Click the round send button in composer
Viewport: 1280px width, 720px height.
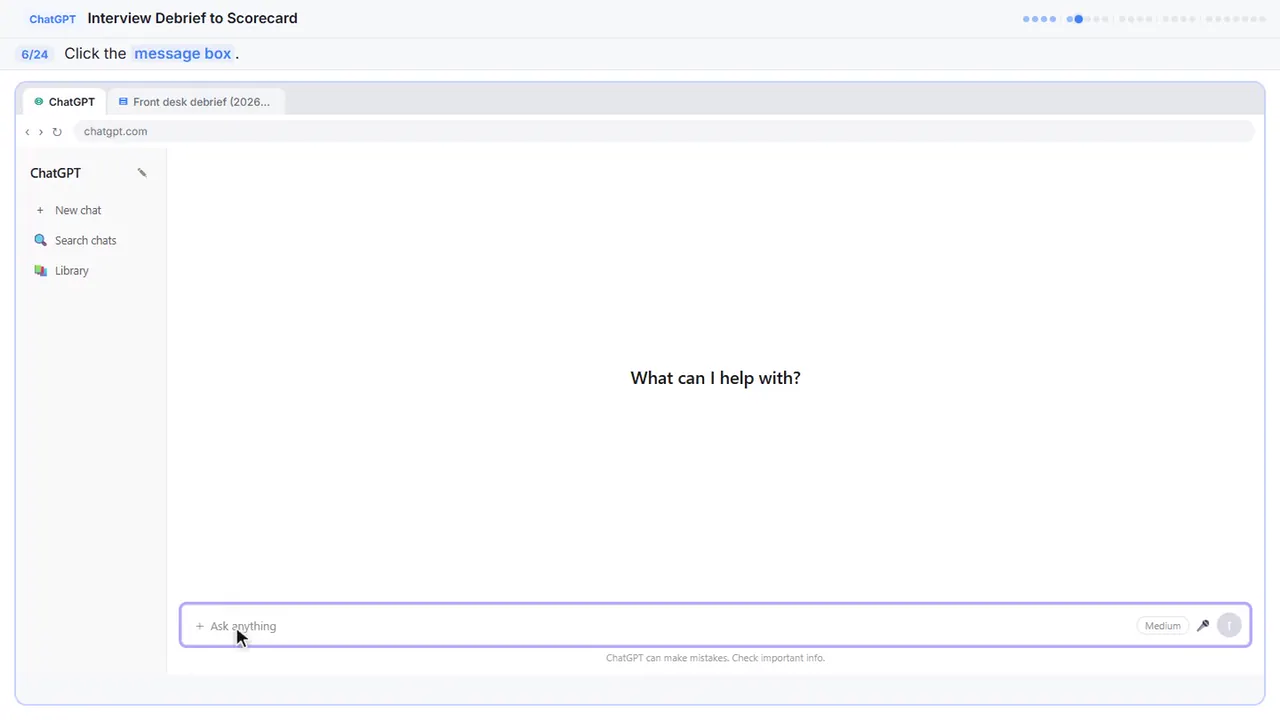(1229, 625)
